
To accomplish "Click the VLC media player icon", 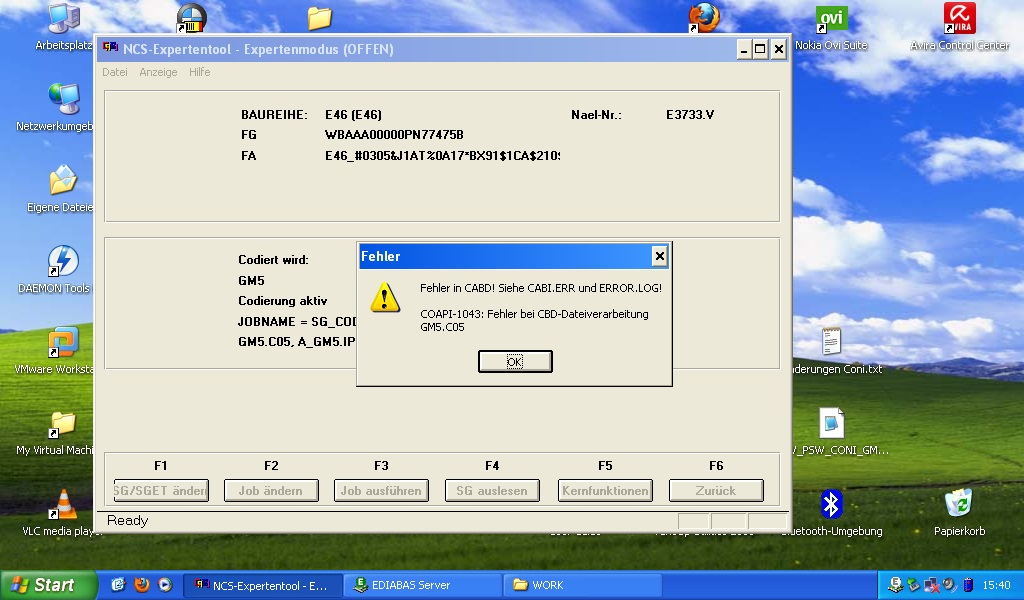I will click(x=62, y=505).
